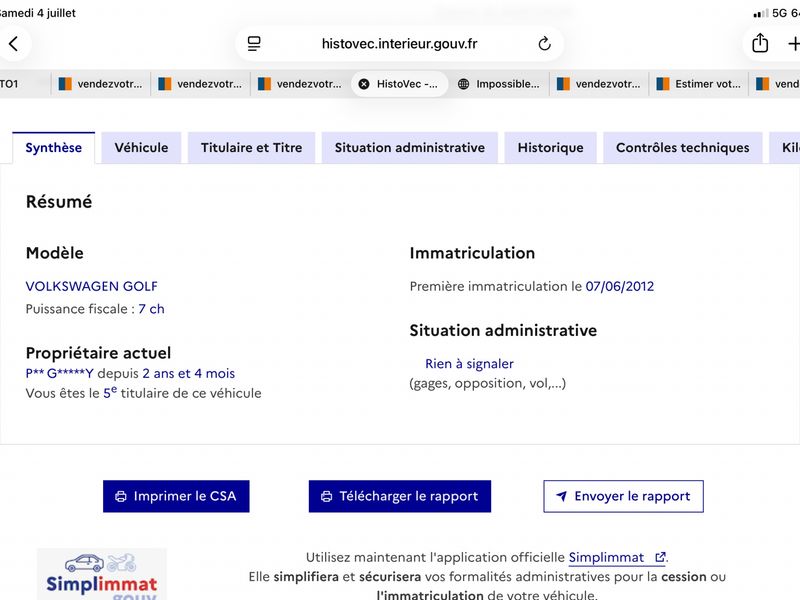This screenshot has width=800, height=600.
Task: Switch to the first vendezvotr... browser tab
Action: [101, 84]
